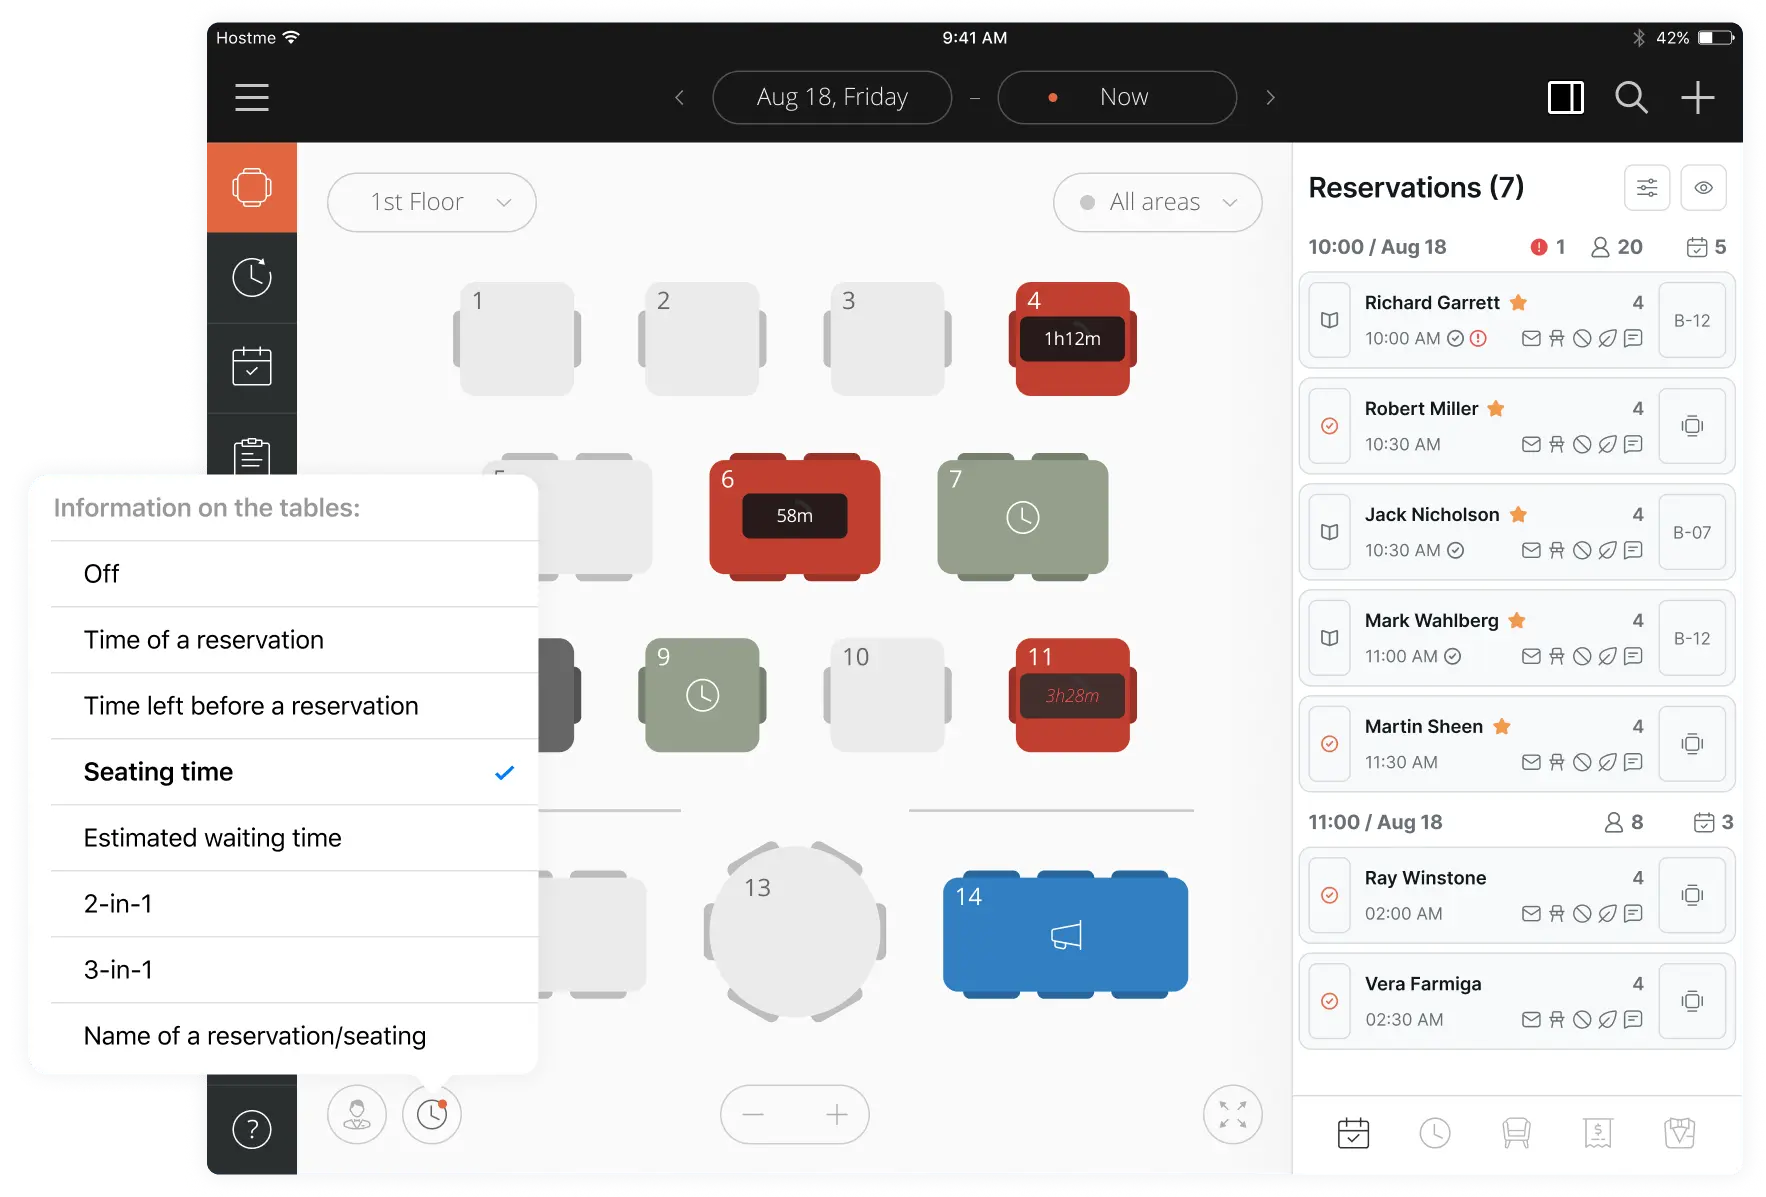This screenshot has width=1766, height=1197.
Task: Select 2-in-1 option
Action: 294,904
